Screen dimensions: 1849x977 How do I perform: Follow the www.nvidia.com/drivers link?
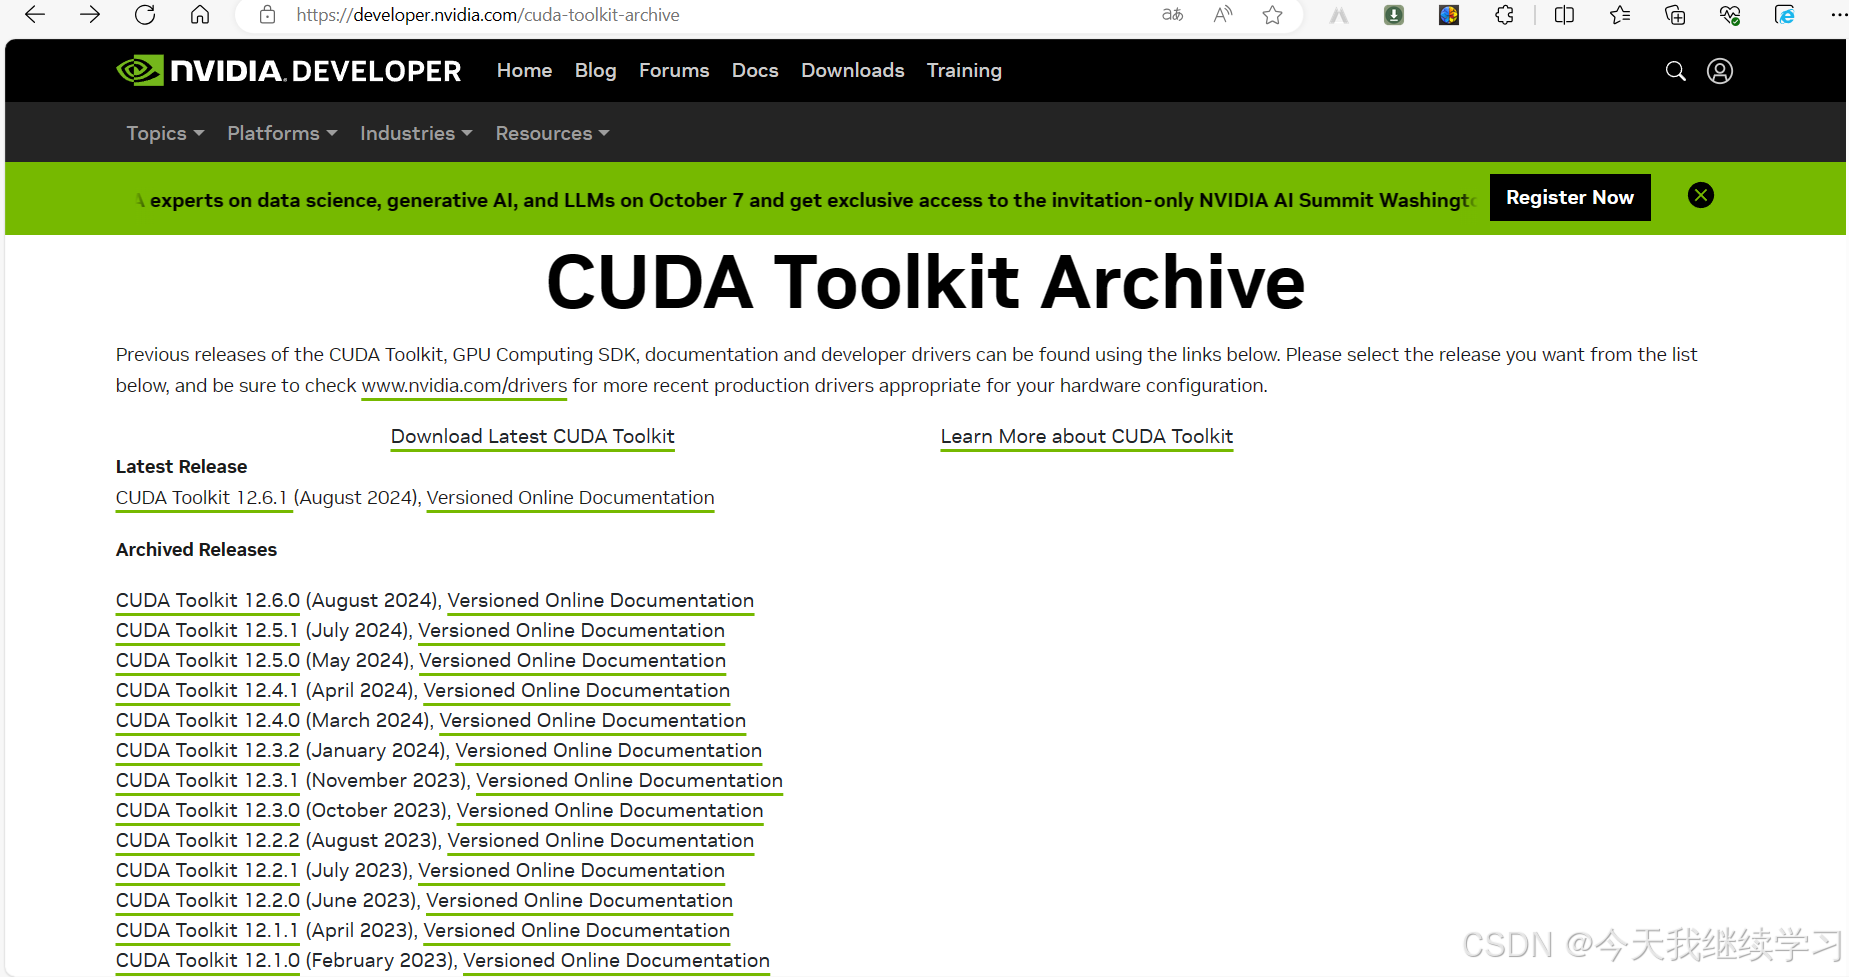click(464, 386)
